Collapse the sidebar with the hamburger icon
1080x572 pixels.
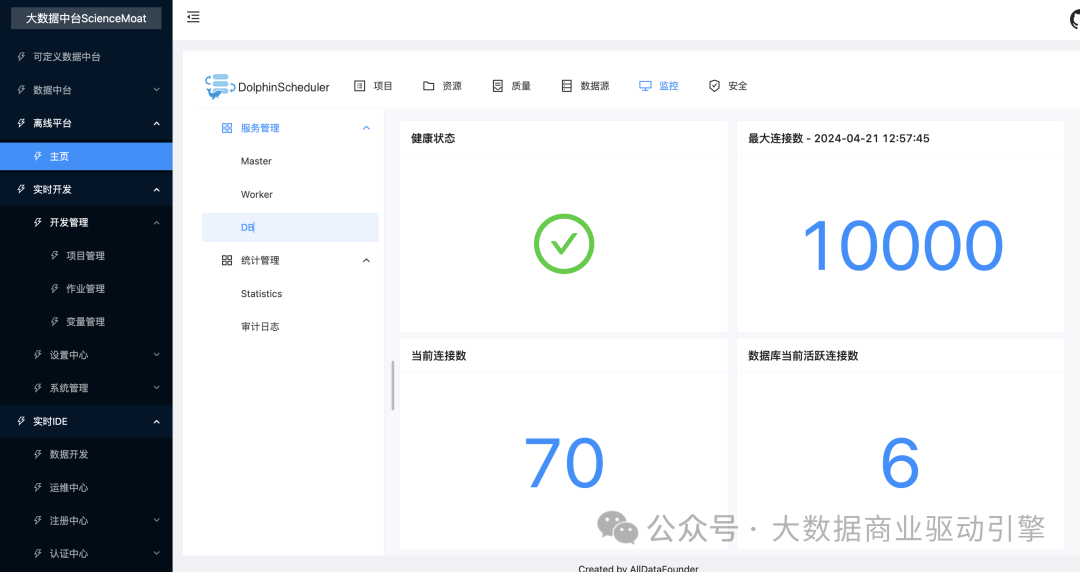(193, 17)
